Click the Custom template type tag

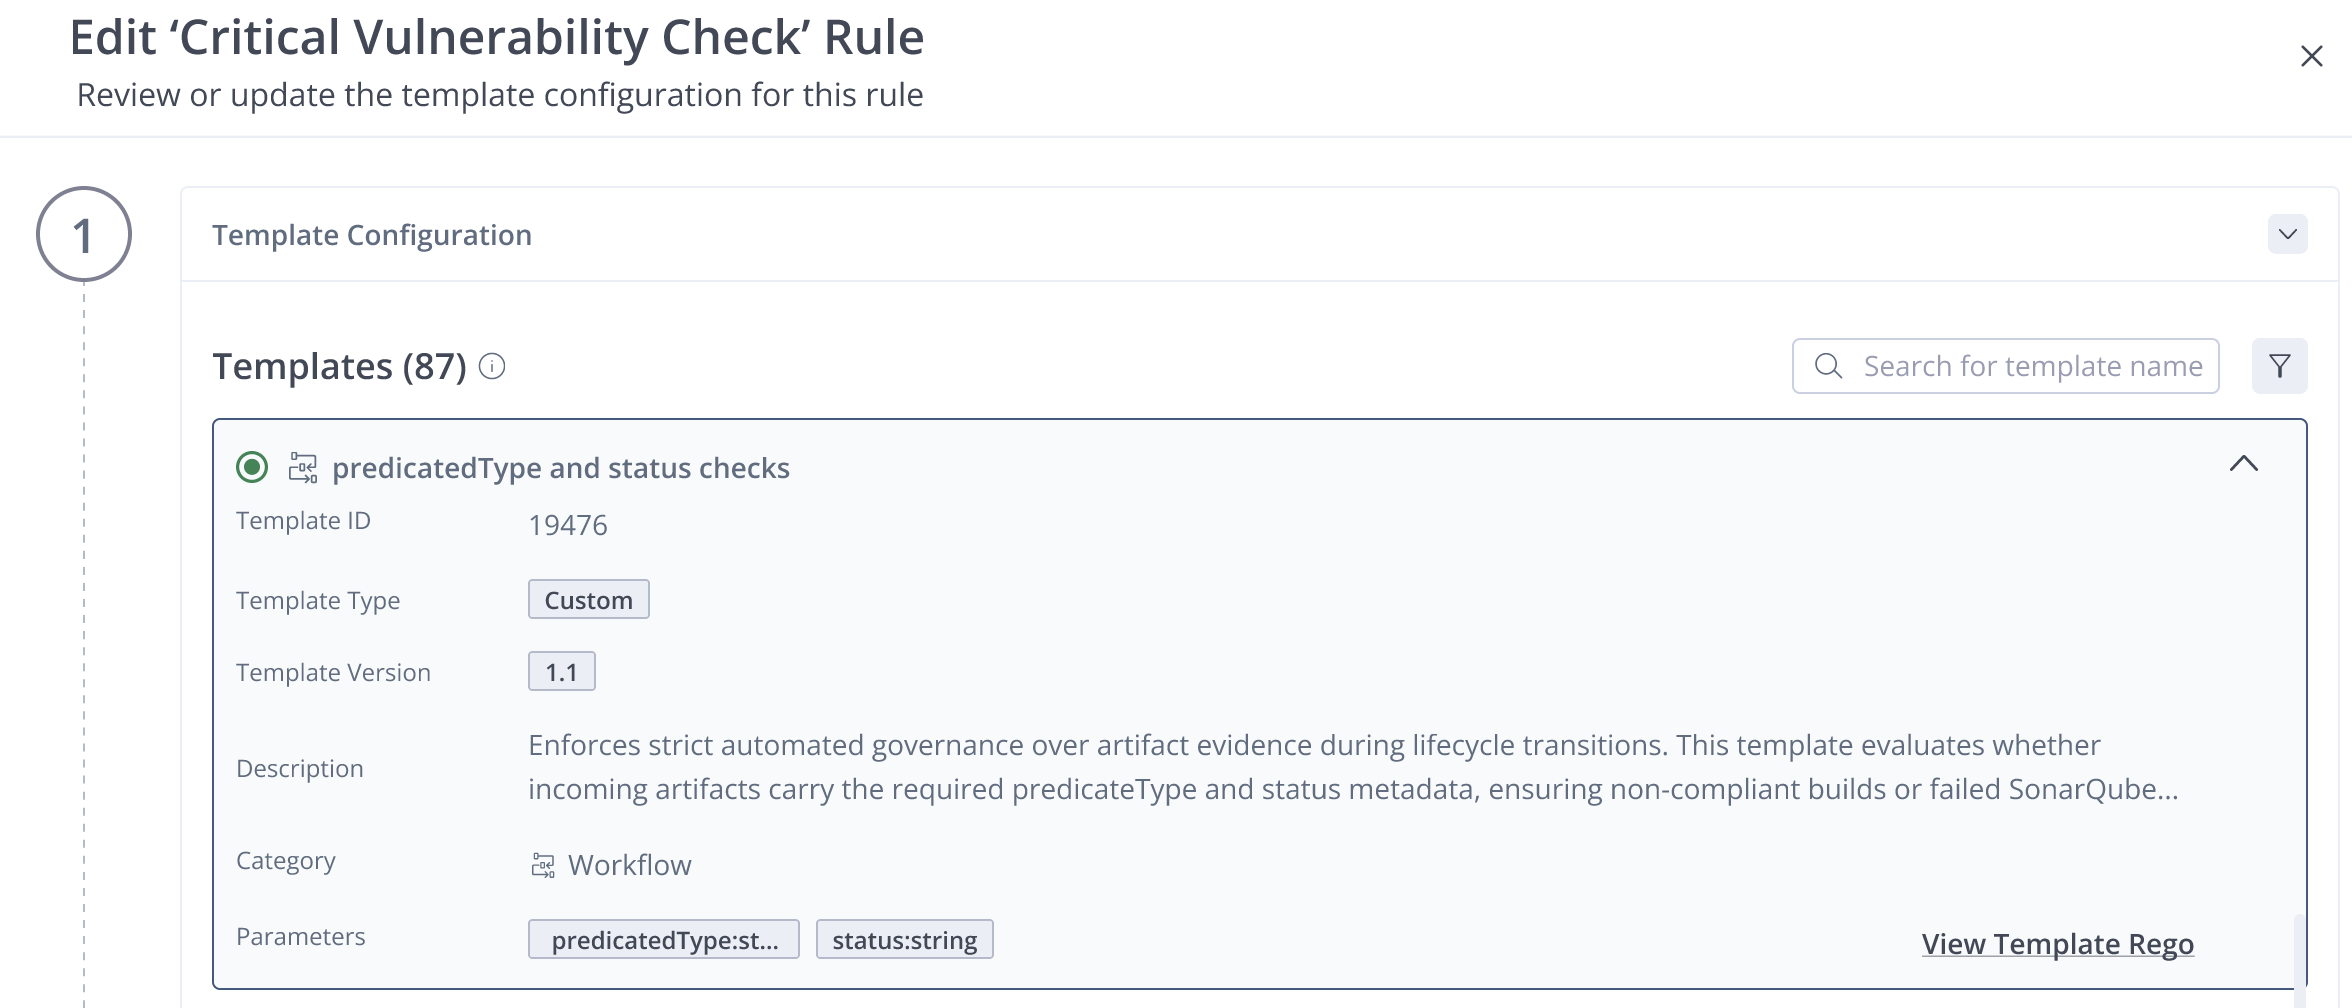click(x=589, y=599)
